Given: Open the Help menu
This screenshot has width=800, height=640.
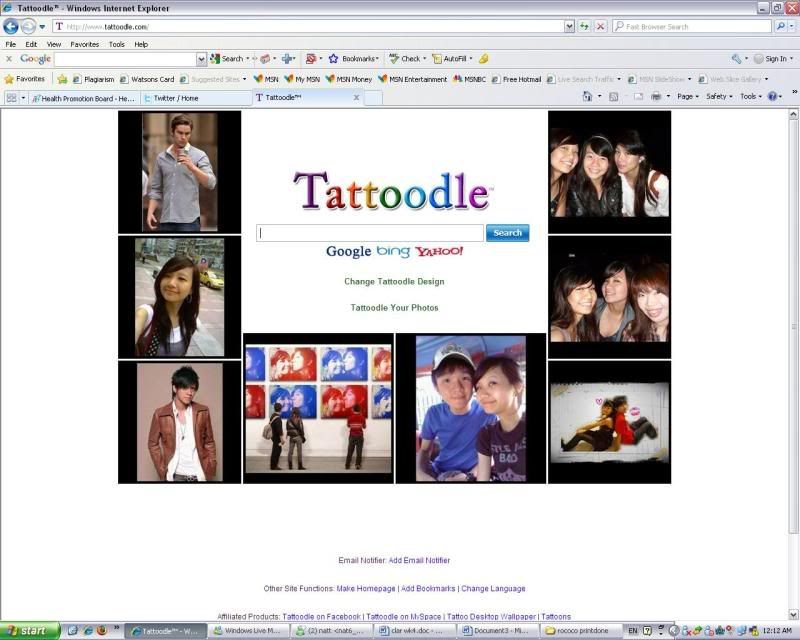Looking at the screenshot, I should [x=141, y=44].
